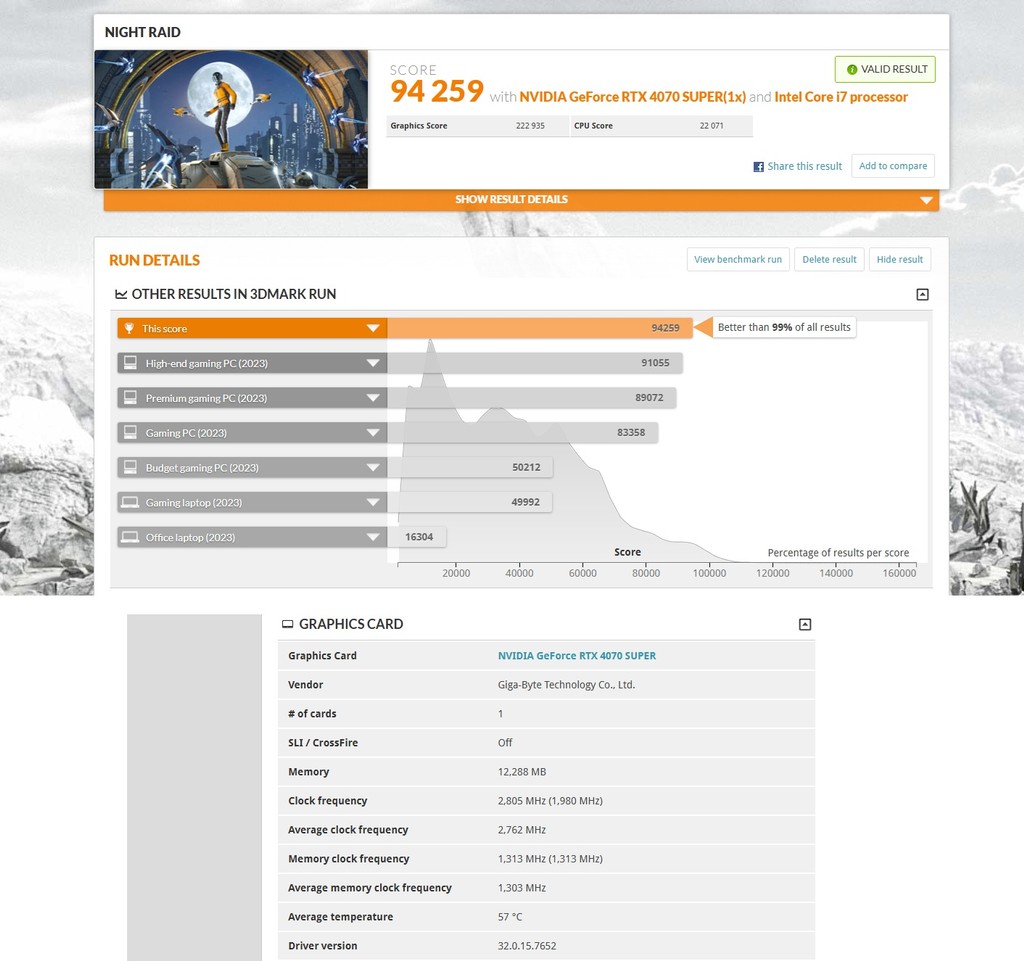The width and height of the screenshot is (1024, 961).
Task: Click the orange 94259 score bar
Action: click(x=539, y=328)
